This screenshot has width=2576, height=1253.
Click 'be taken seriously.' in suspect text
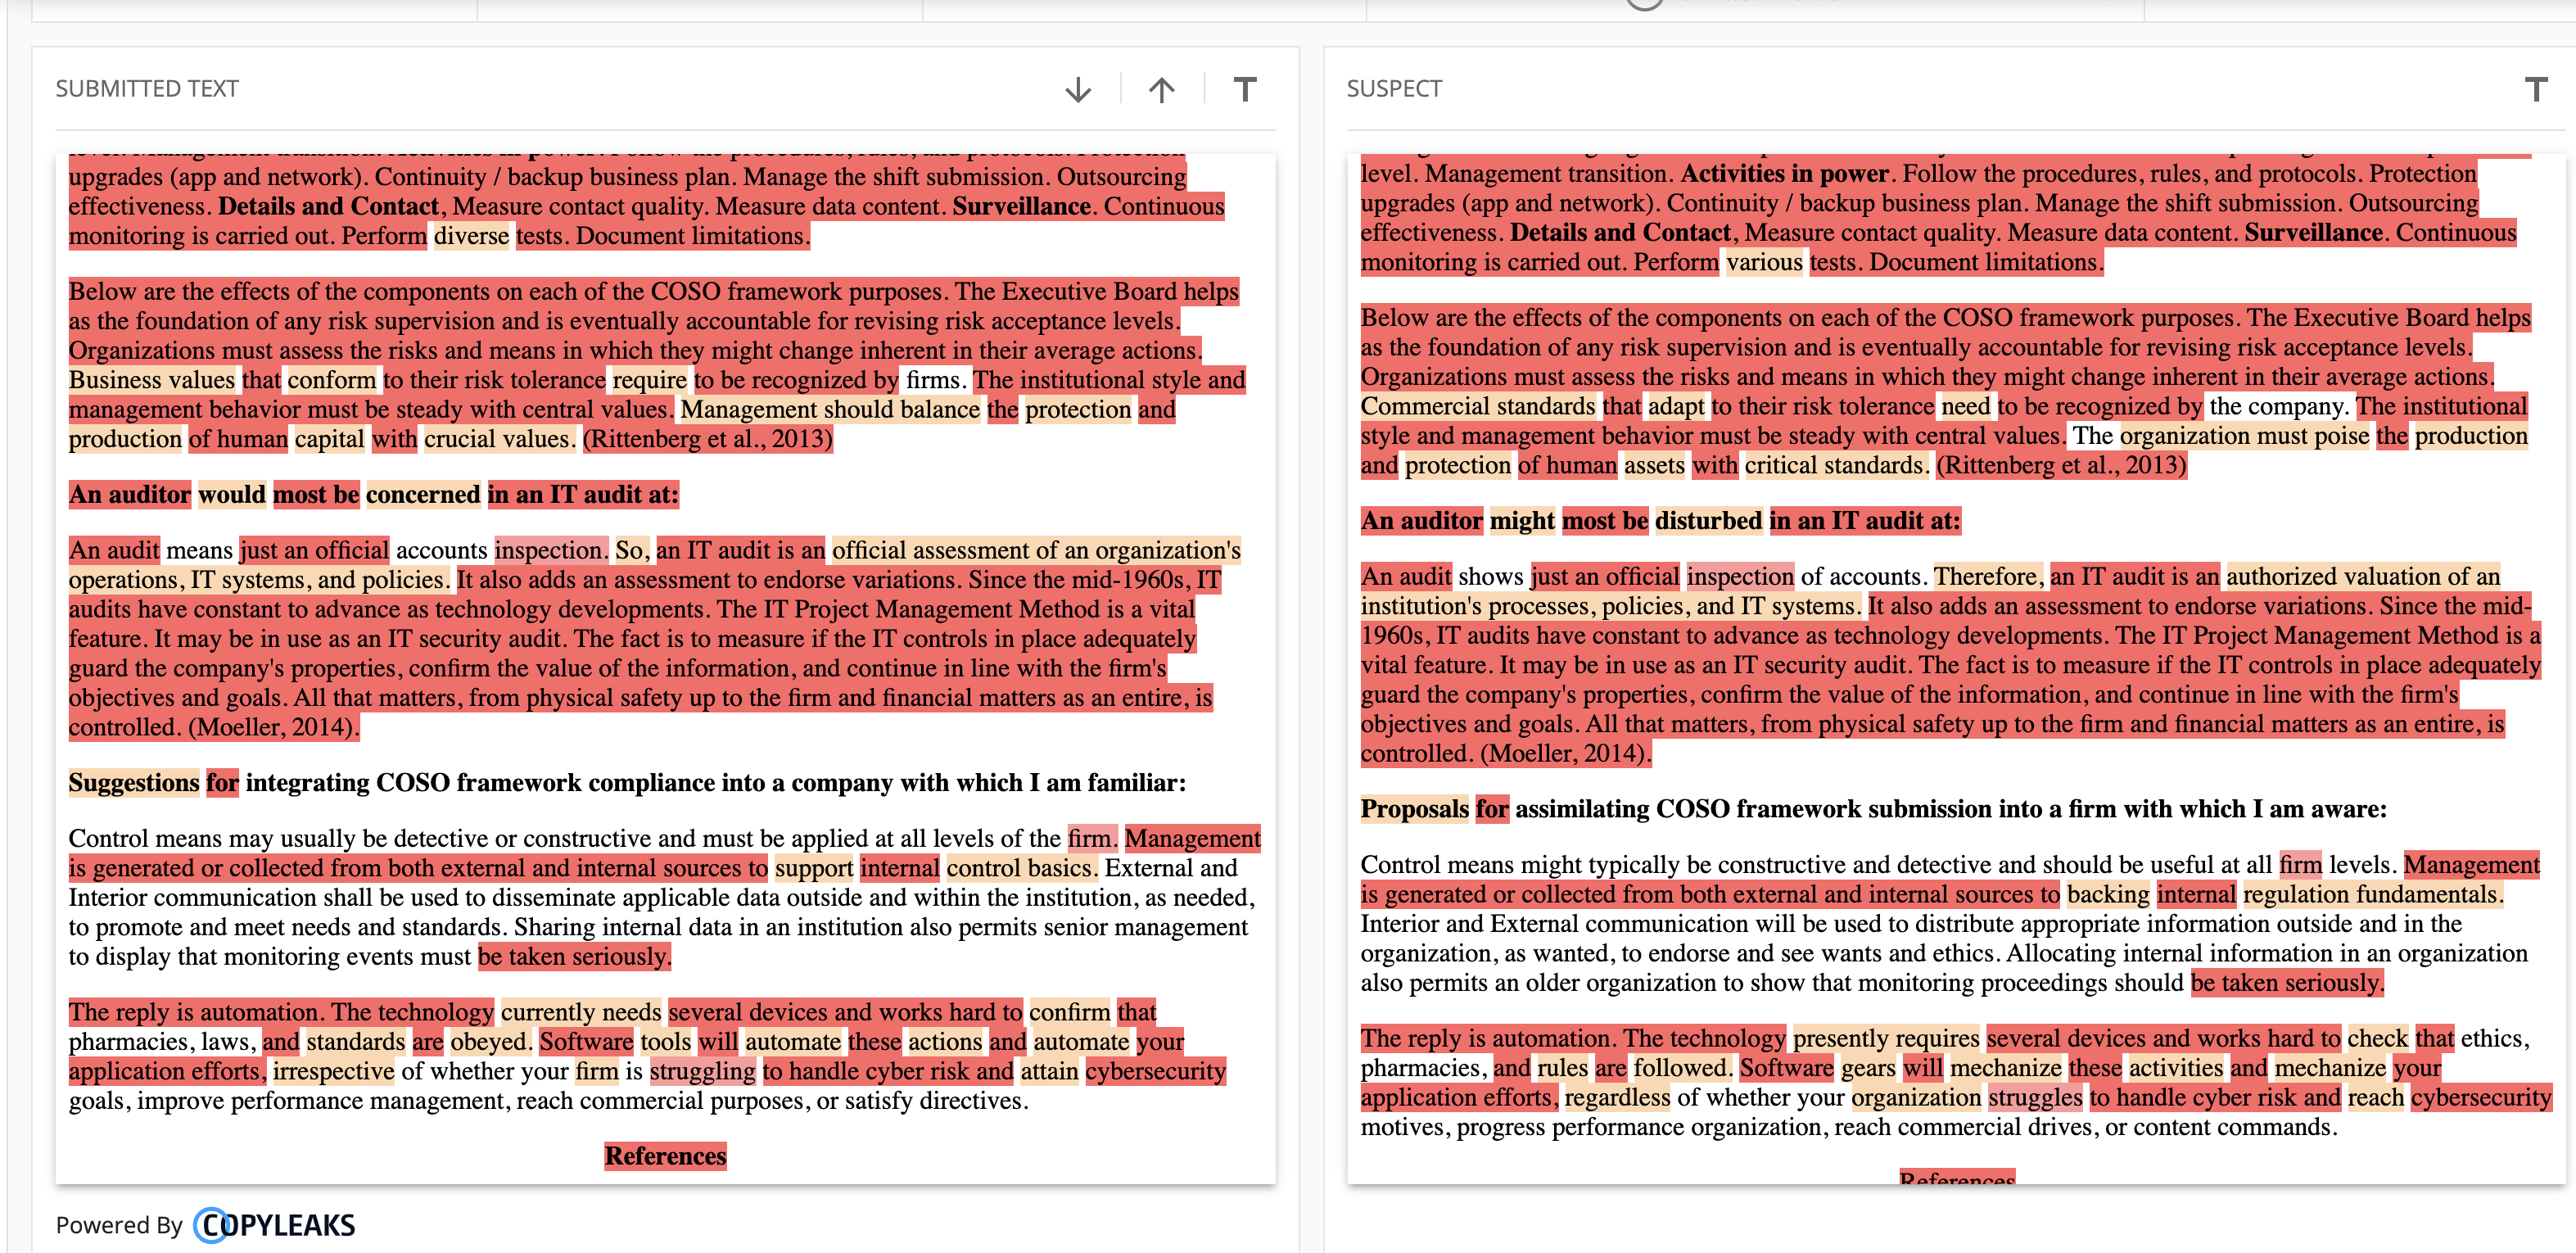2287,983
